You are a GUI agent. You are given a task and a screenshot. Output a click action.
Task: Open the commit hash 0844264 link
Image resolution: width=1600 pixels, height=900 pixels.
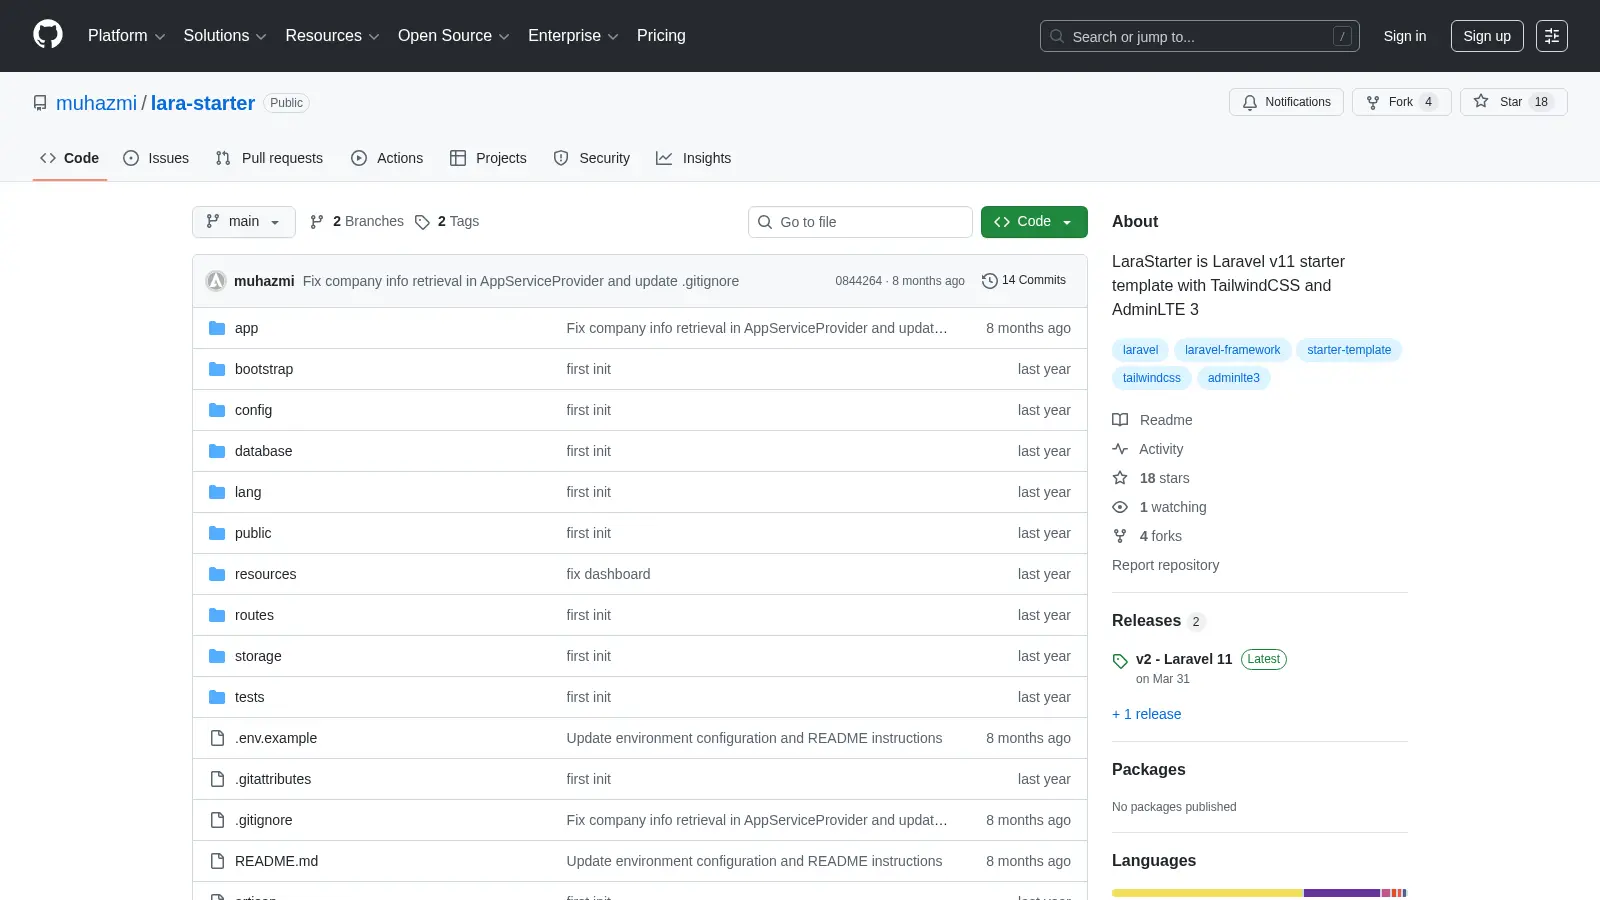pyautogui.click(x=859, y=281)
